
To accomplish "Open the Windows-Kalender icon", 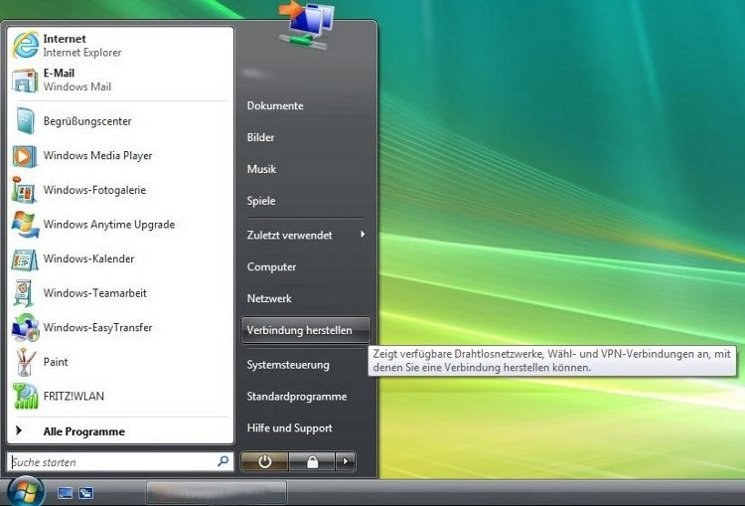I will [25, 259].
